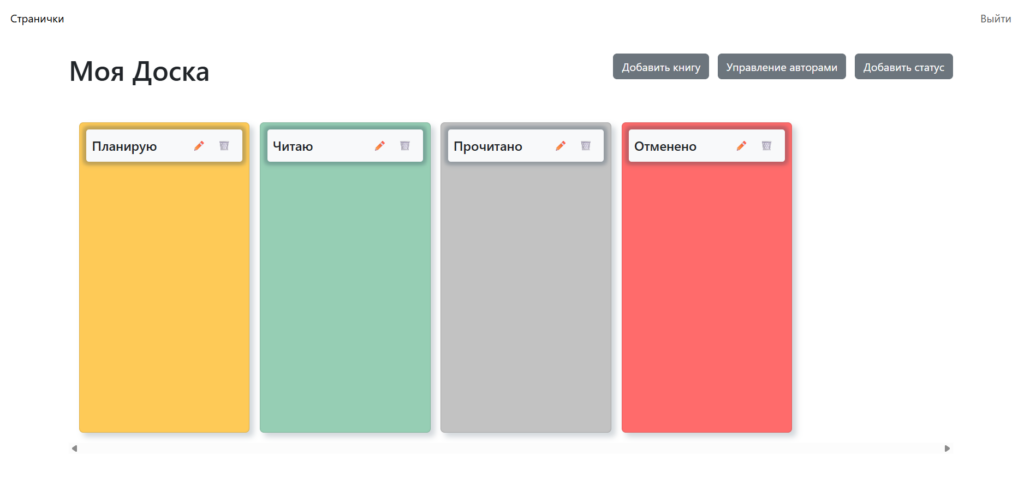Delete the Планирую status with trash icon
The image size is (1024, 490).
click(224, 146)
